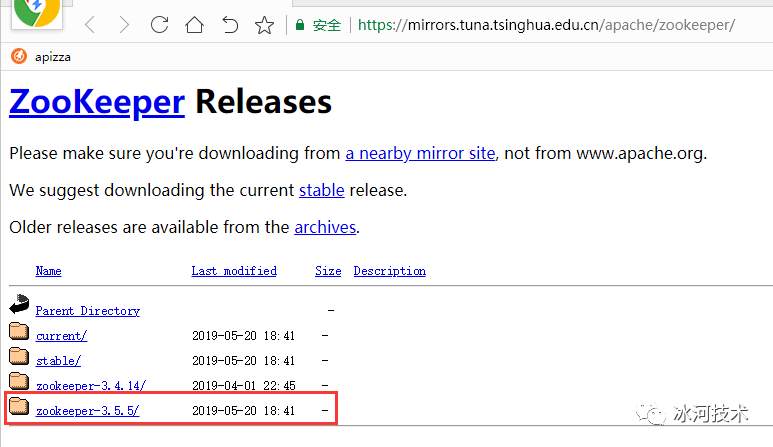The width and height of the screenshot is (773, 447).
Task: Sort listing by Name column
Action: [48, 271]
